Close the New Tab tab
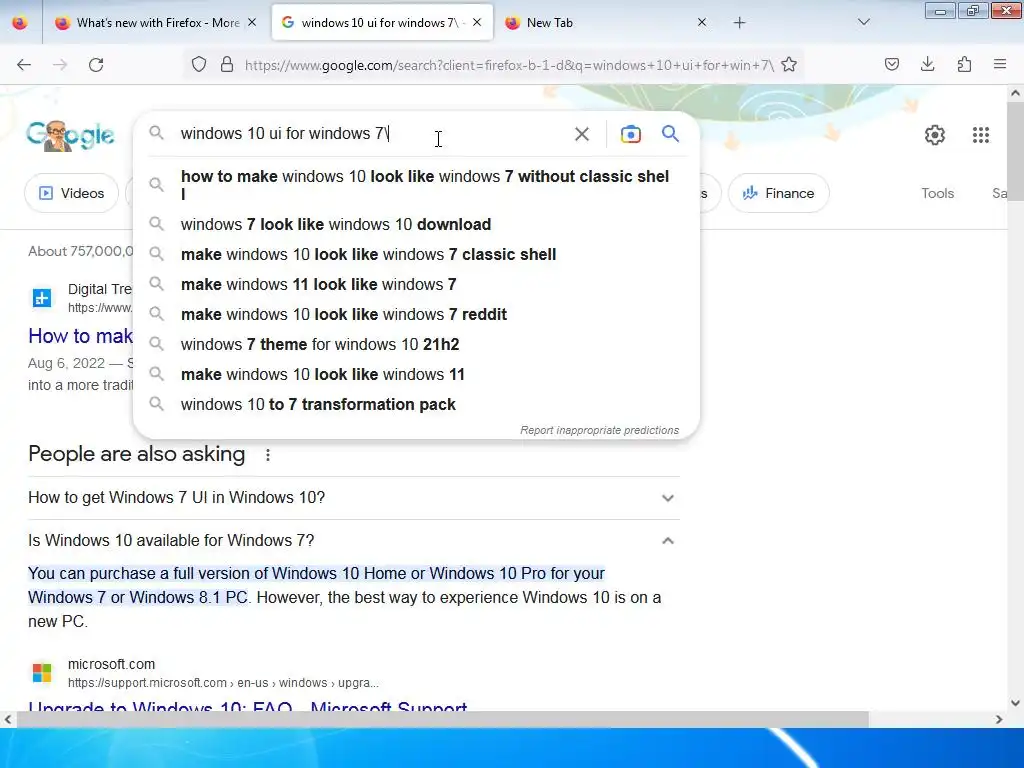This screenshot has height=768, width=1024. (702, 23)
